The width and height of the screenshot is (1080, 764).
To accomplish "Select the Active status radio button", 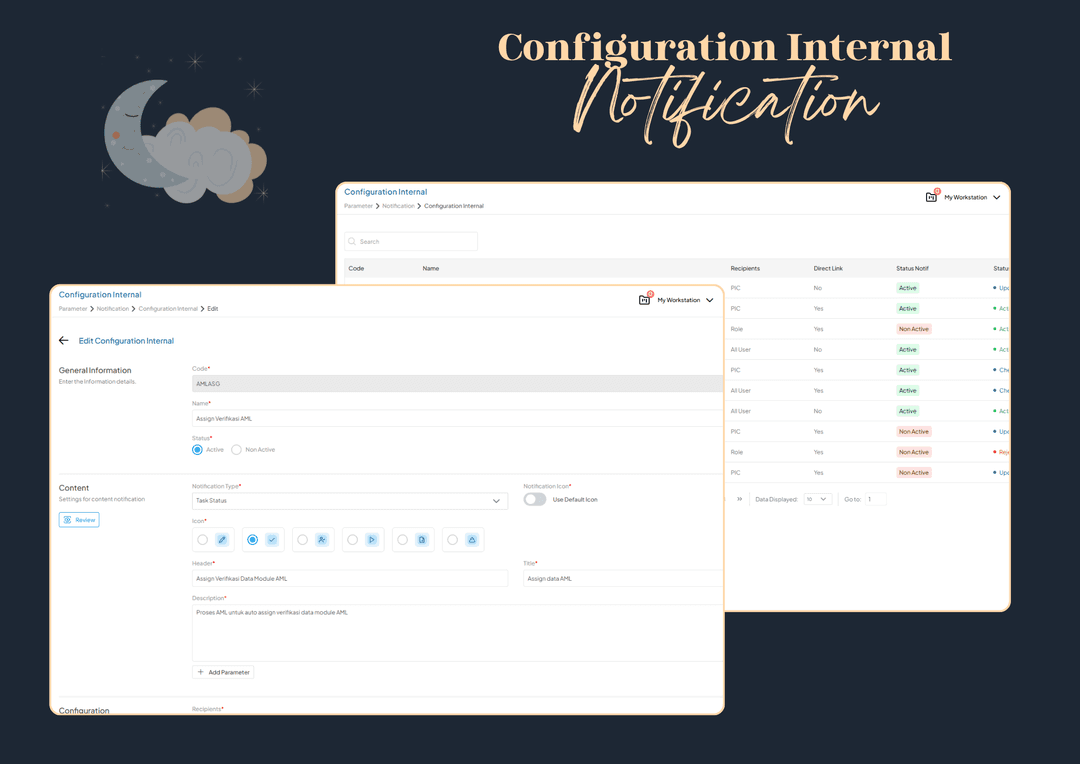I will [x=198, y=450].
